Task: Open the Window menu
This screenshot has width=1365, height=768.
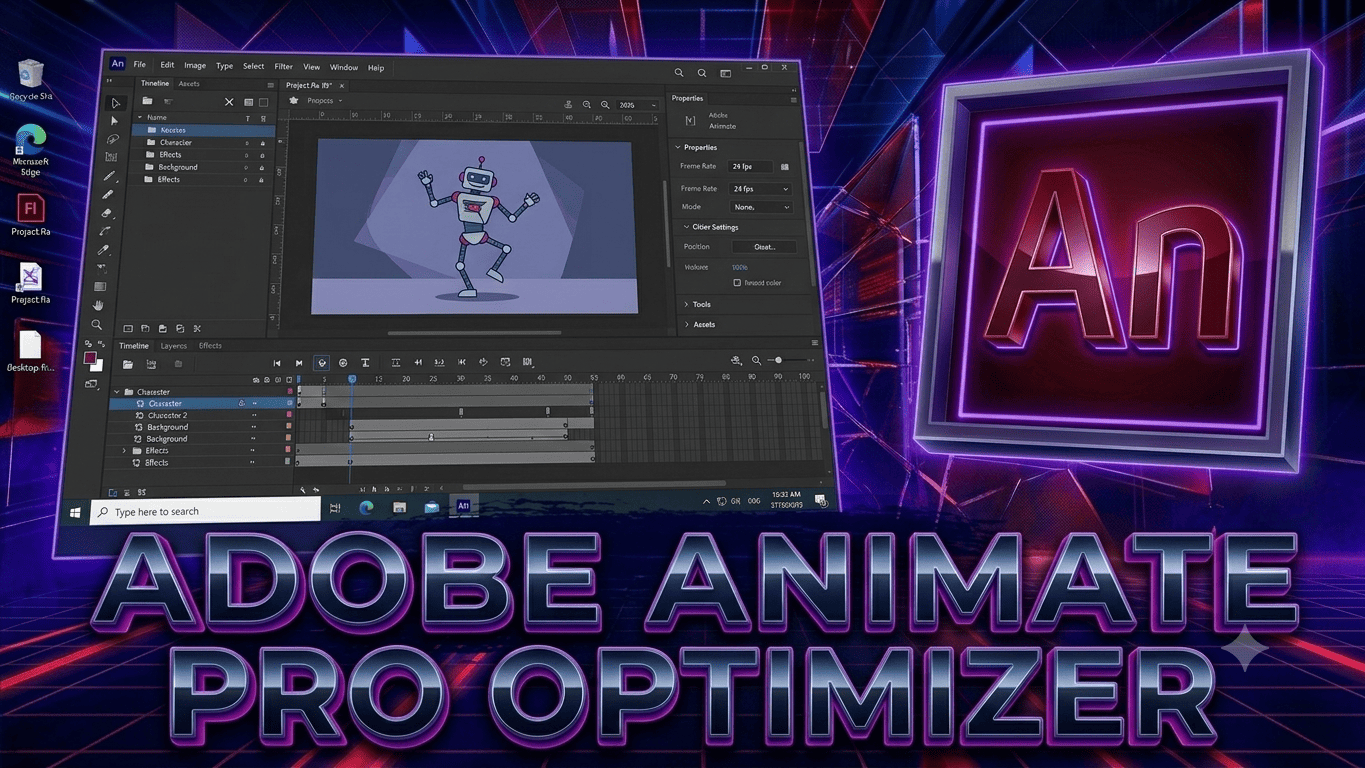Action: point(344,67)
